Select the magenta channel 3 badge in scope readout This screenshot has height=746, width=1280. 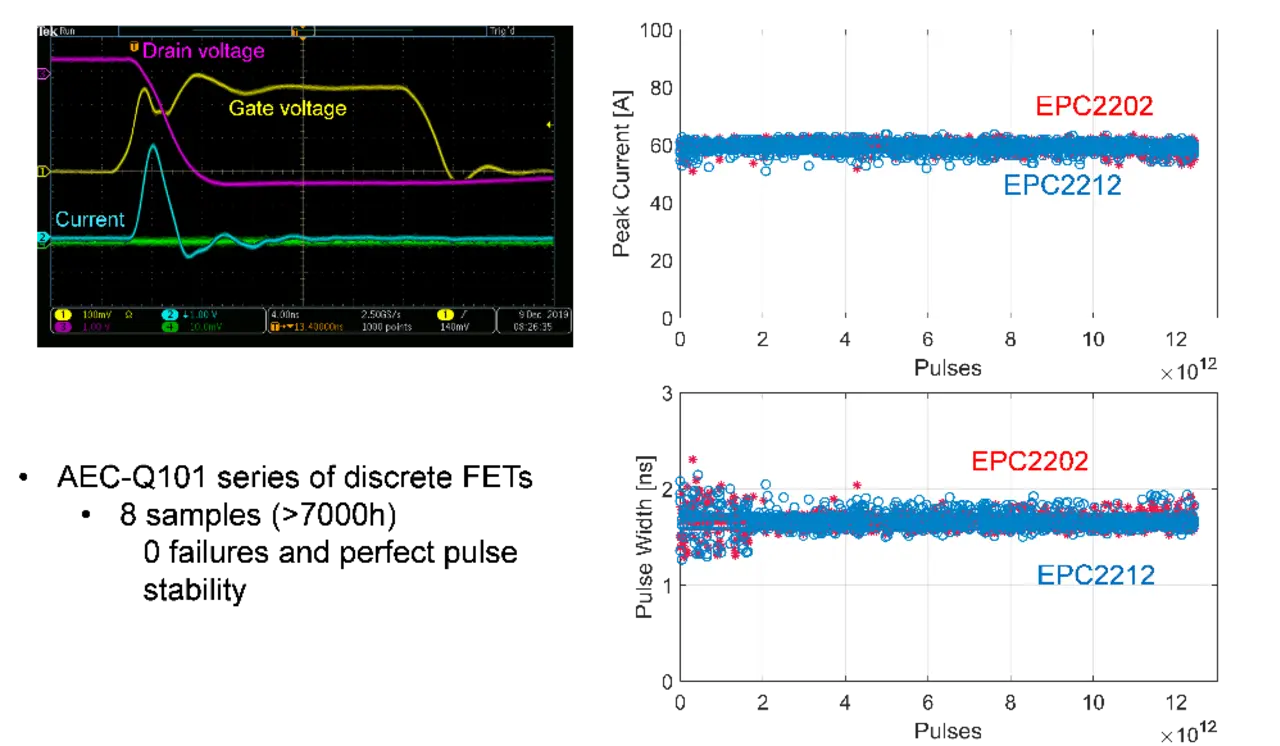[64, 327]
